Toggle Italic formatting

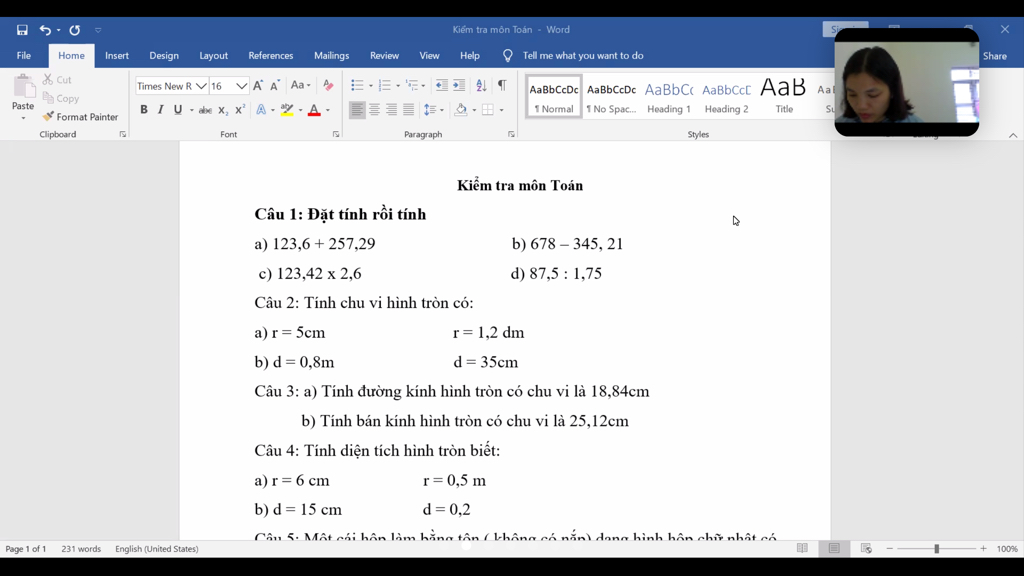(x=161, y=110)
